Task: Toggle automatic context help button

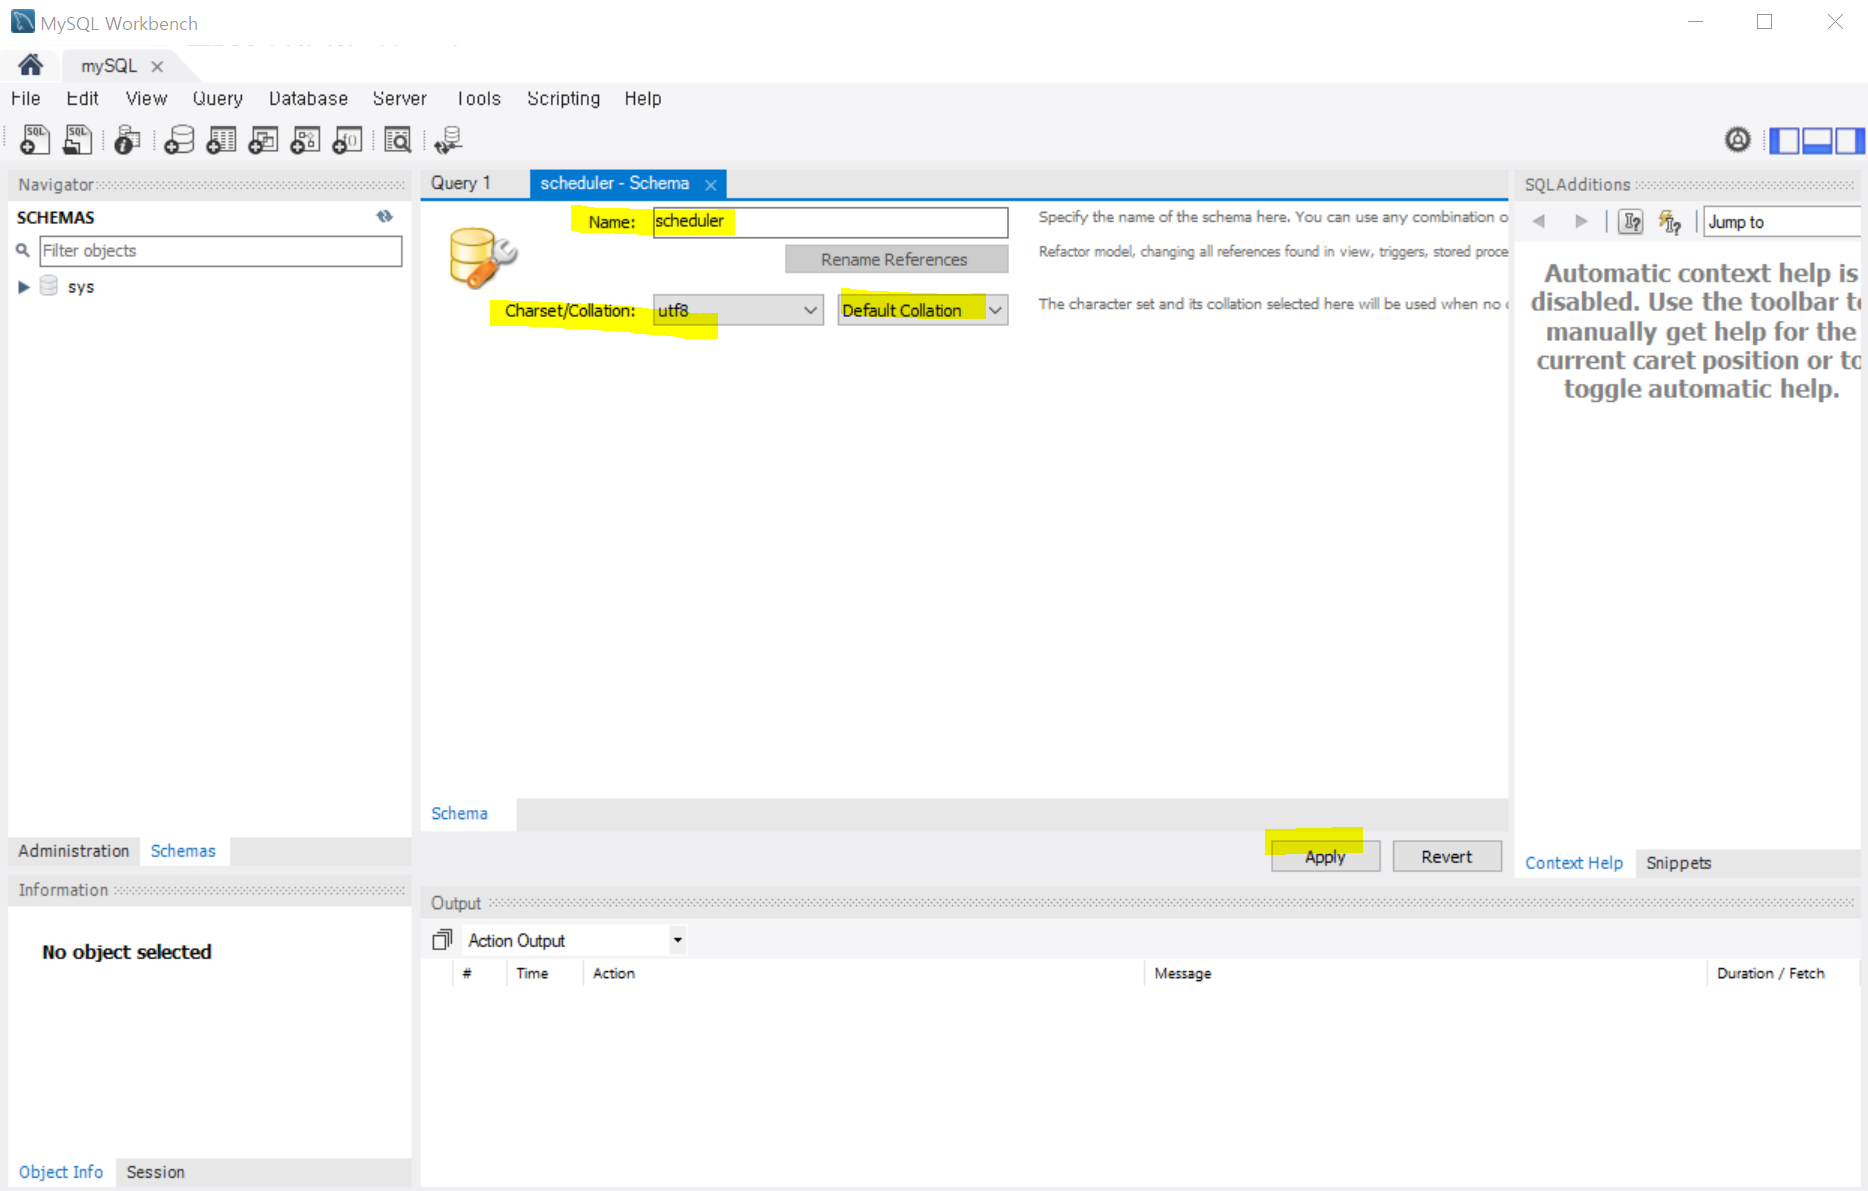Action: click(1631, 221)
